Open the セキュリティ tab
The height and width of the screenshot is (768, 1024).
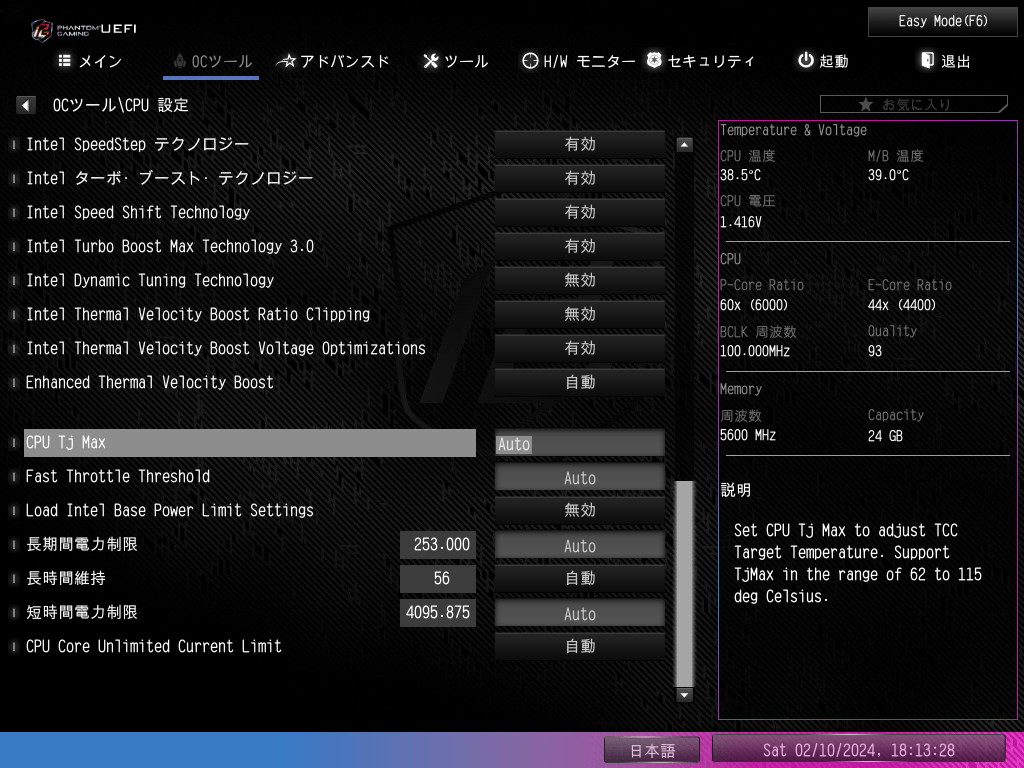click(701, 61)
